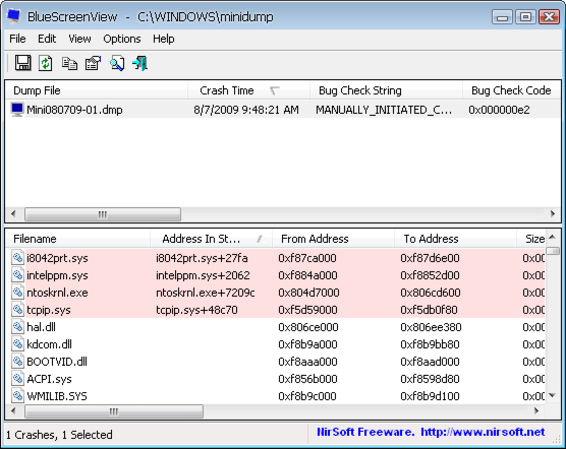The height and width of the screenshot is (449, 566).
Task: Visit the http://www.nirsoft.net link
Action: (483, 432)
